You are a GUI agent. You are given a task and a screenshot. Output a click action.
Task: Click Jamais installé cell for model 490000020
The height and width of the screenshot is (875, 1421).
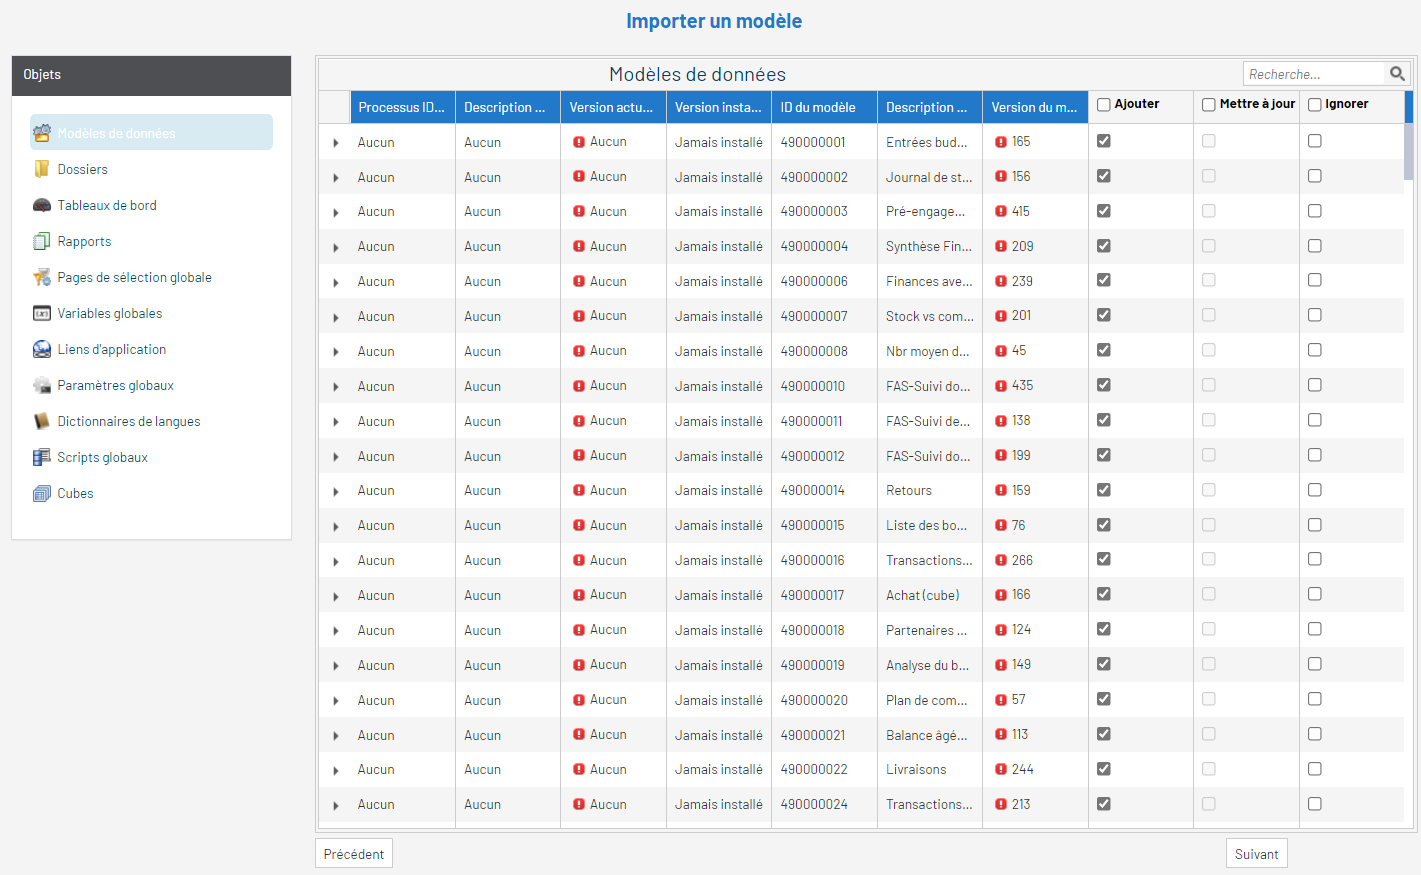coord(719,700)
